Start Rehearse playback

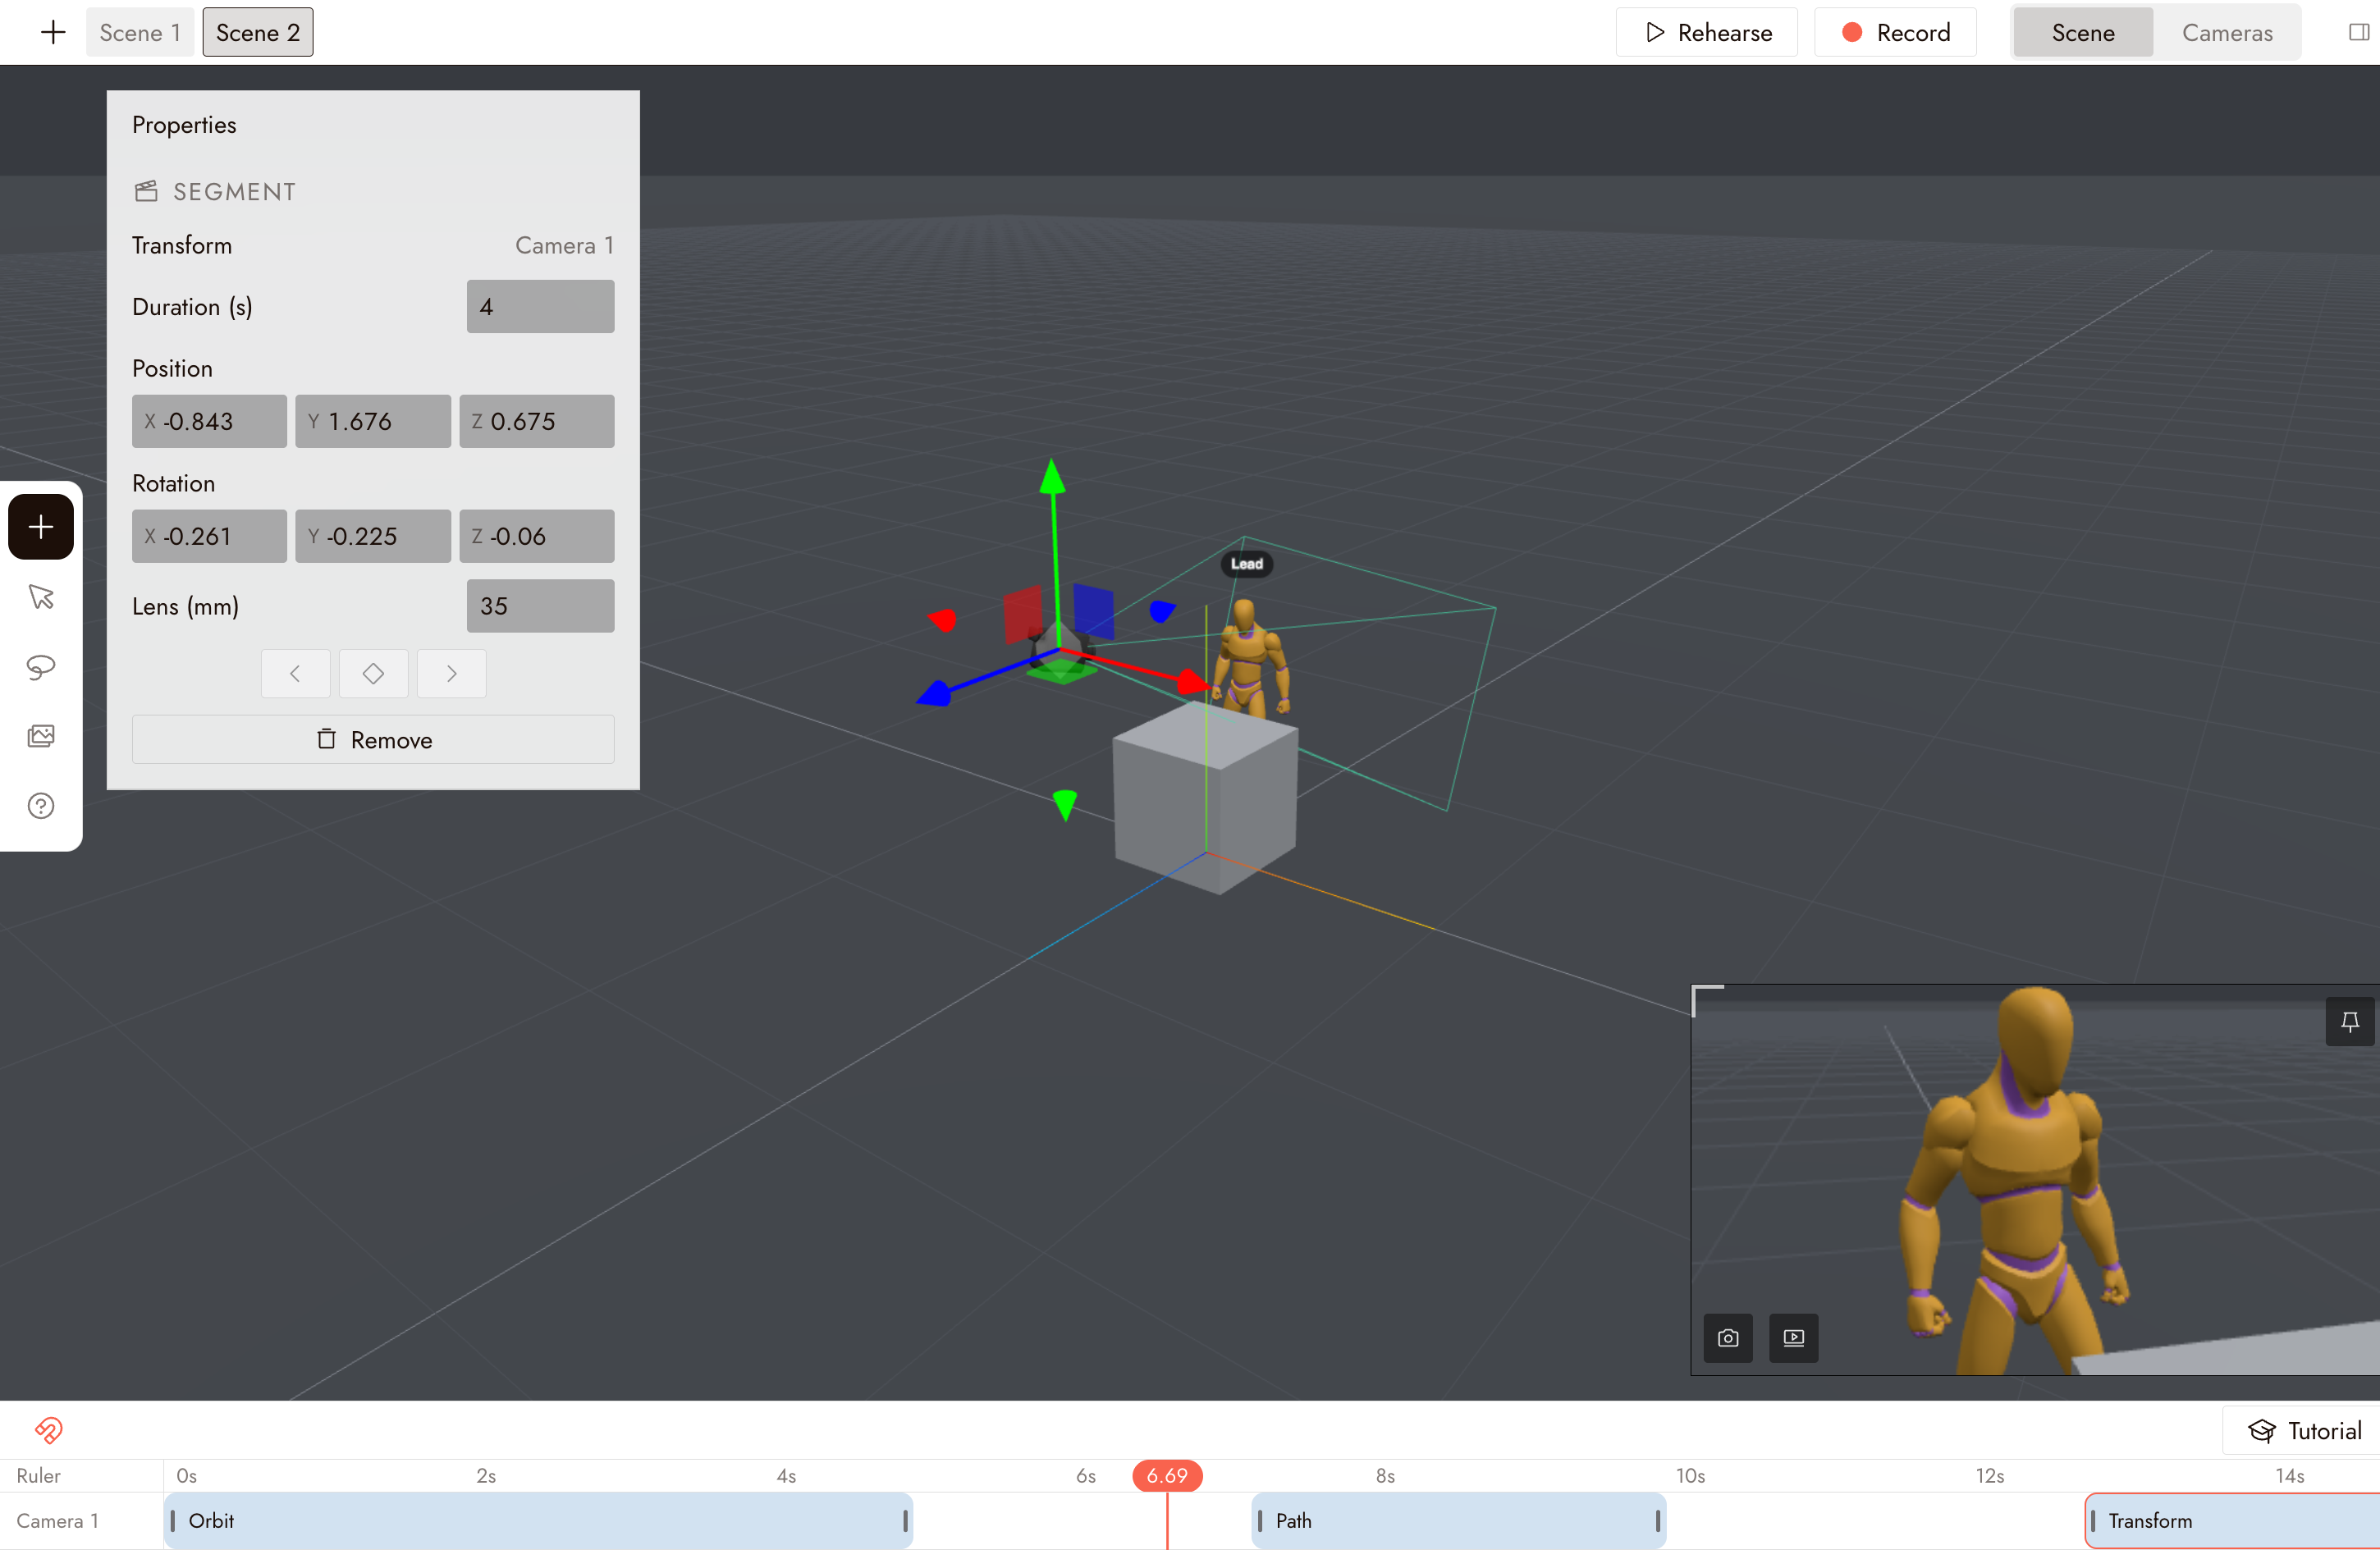click(x=1707, y=32)
